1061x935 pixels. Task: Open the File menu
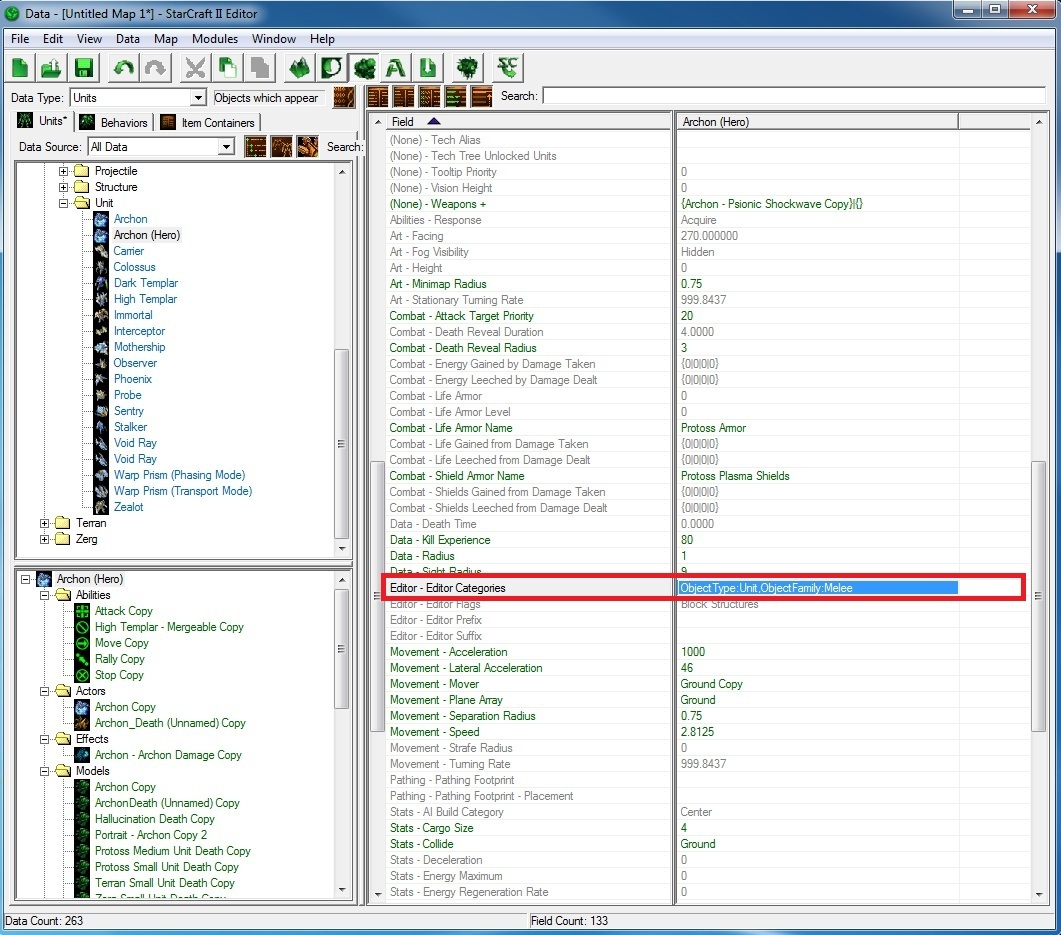pos(20,39)
